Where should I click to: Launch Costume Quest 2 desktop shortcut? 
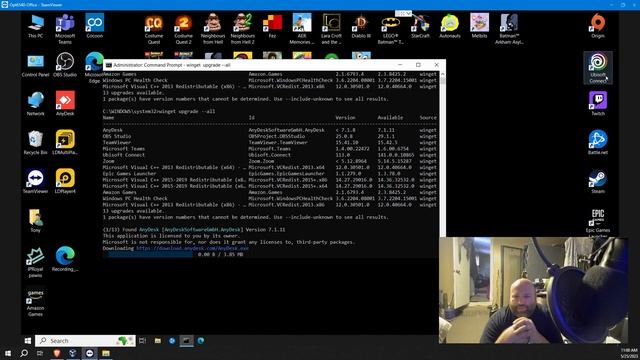click(x=183, y=29)
